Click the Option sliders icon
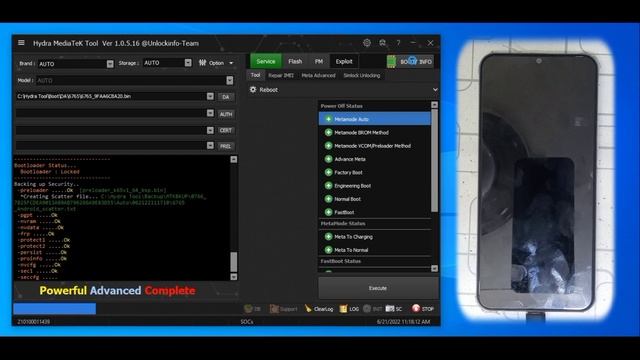Screen dimensions: 640x360 click(202, 63)
